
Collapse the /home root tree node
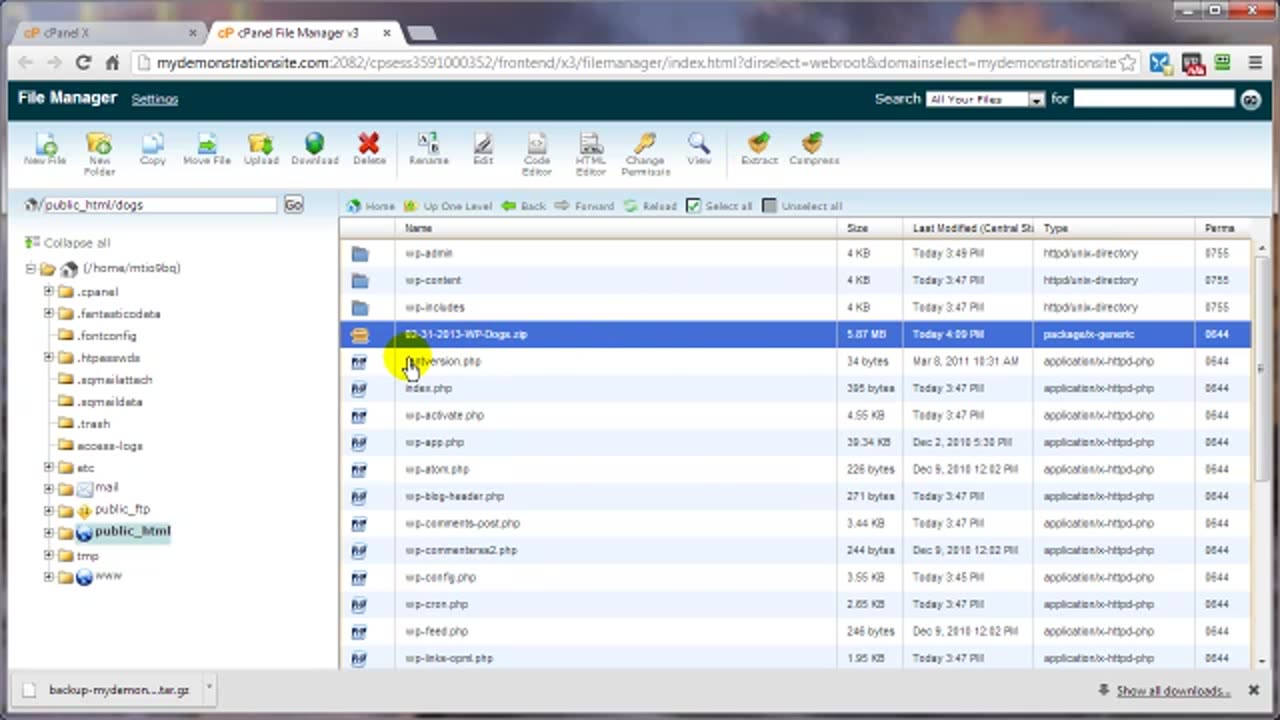tap(31, 269)
